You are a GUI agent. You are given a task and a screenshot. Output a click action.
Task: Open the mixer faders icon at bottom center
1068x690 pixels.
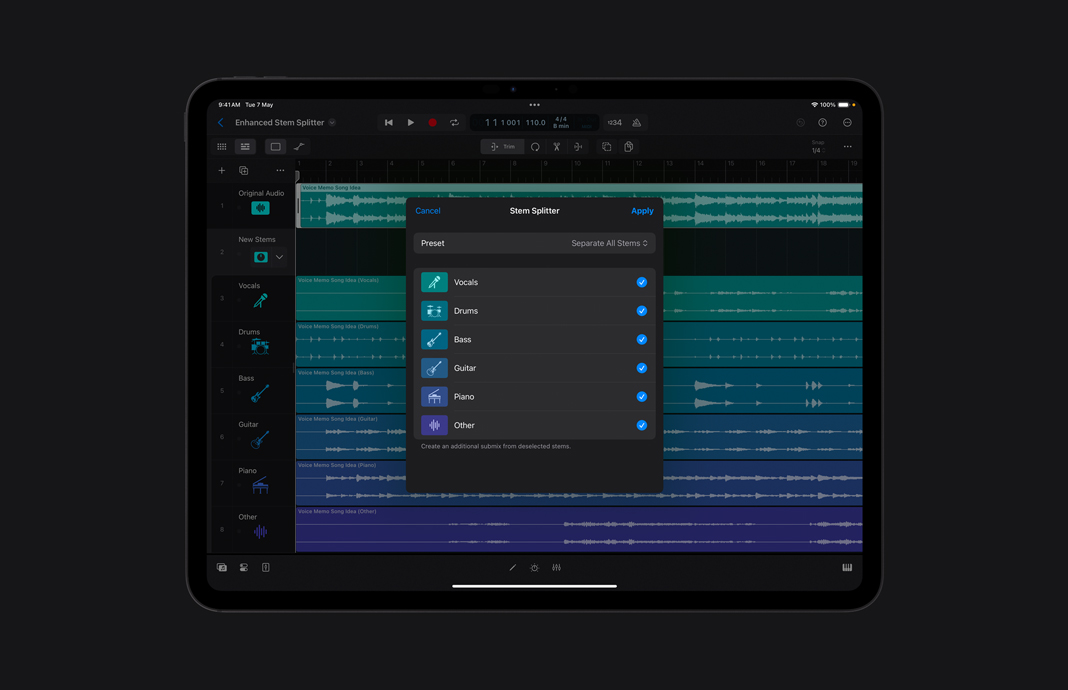pos(557,567)
